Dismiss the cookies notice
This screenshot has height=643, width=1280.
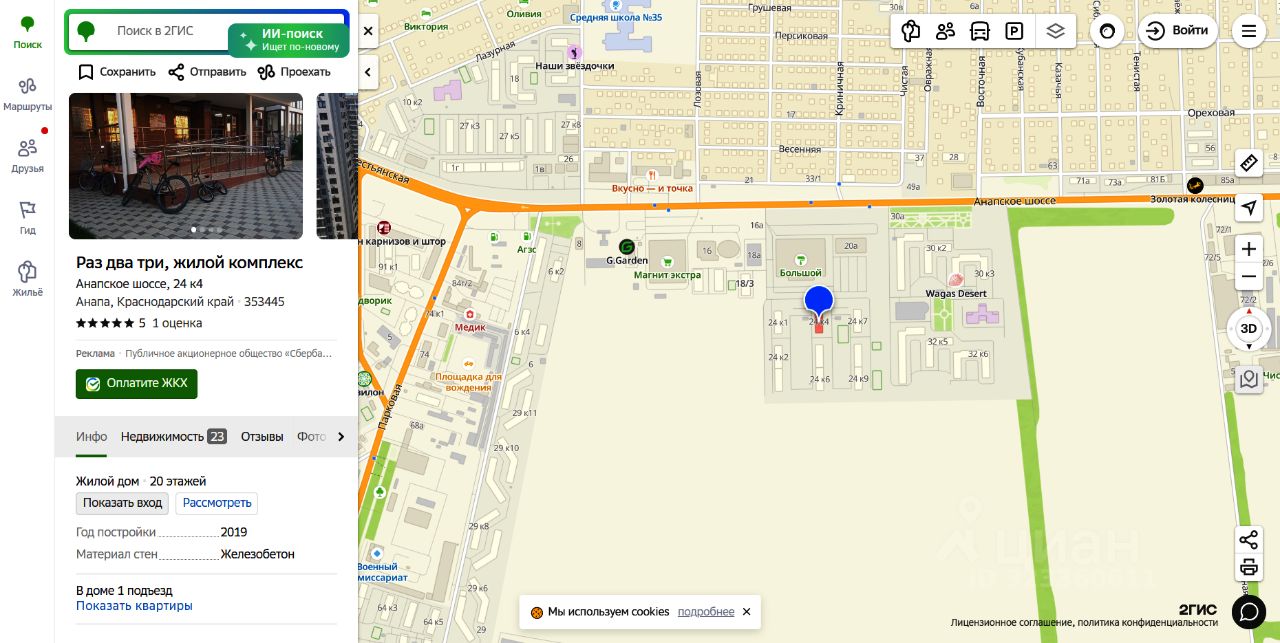pyautogui.click(x=746, y=612)
